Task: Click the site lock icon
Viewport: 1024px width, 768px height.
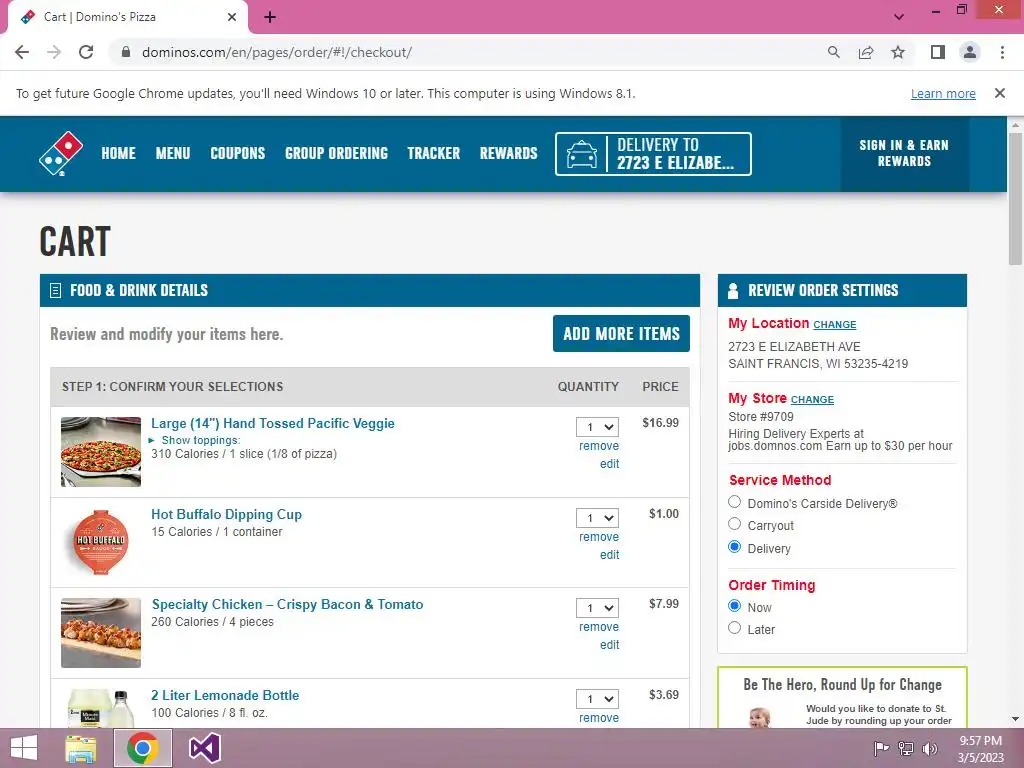Action: coord(126,52)
